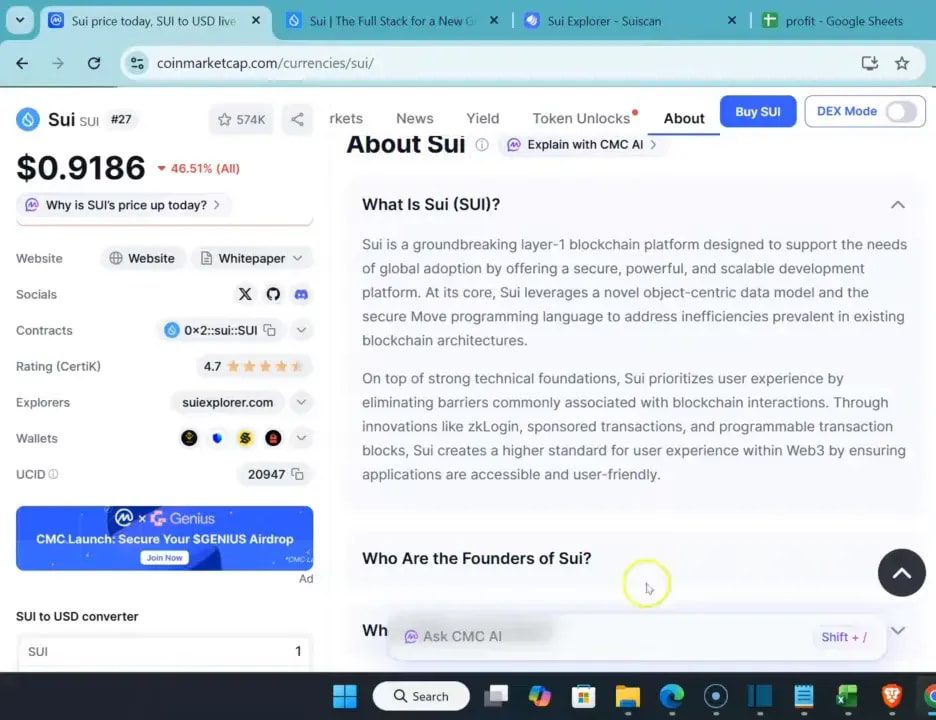Viewport: 936px width, 720px height.
Task: Expand the Wallets dropdown chevron
Action: pyautogui.click(x=301, y=438)
